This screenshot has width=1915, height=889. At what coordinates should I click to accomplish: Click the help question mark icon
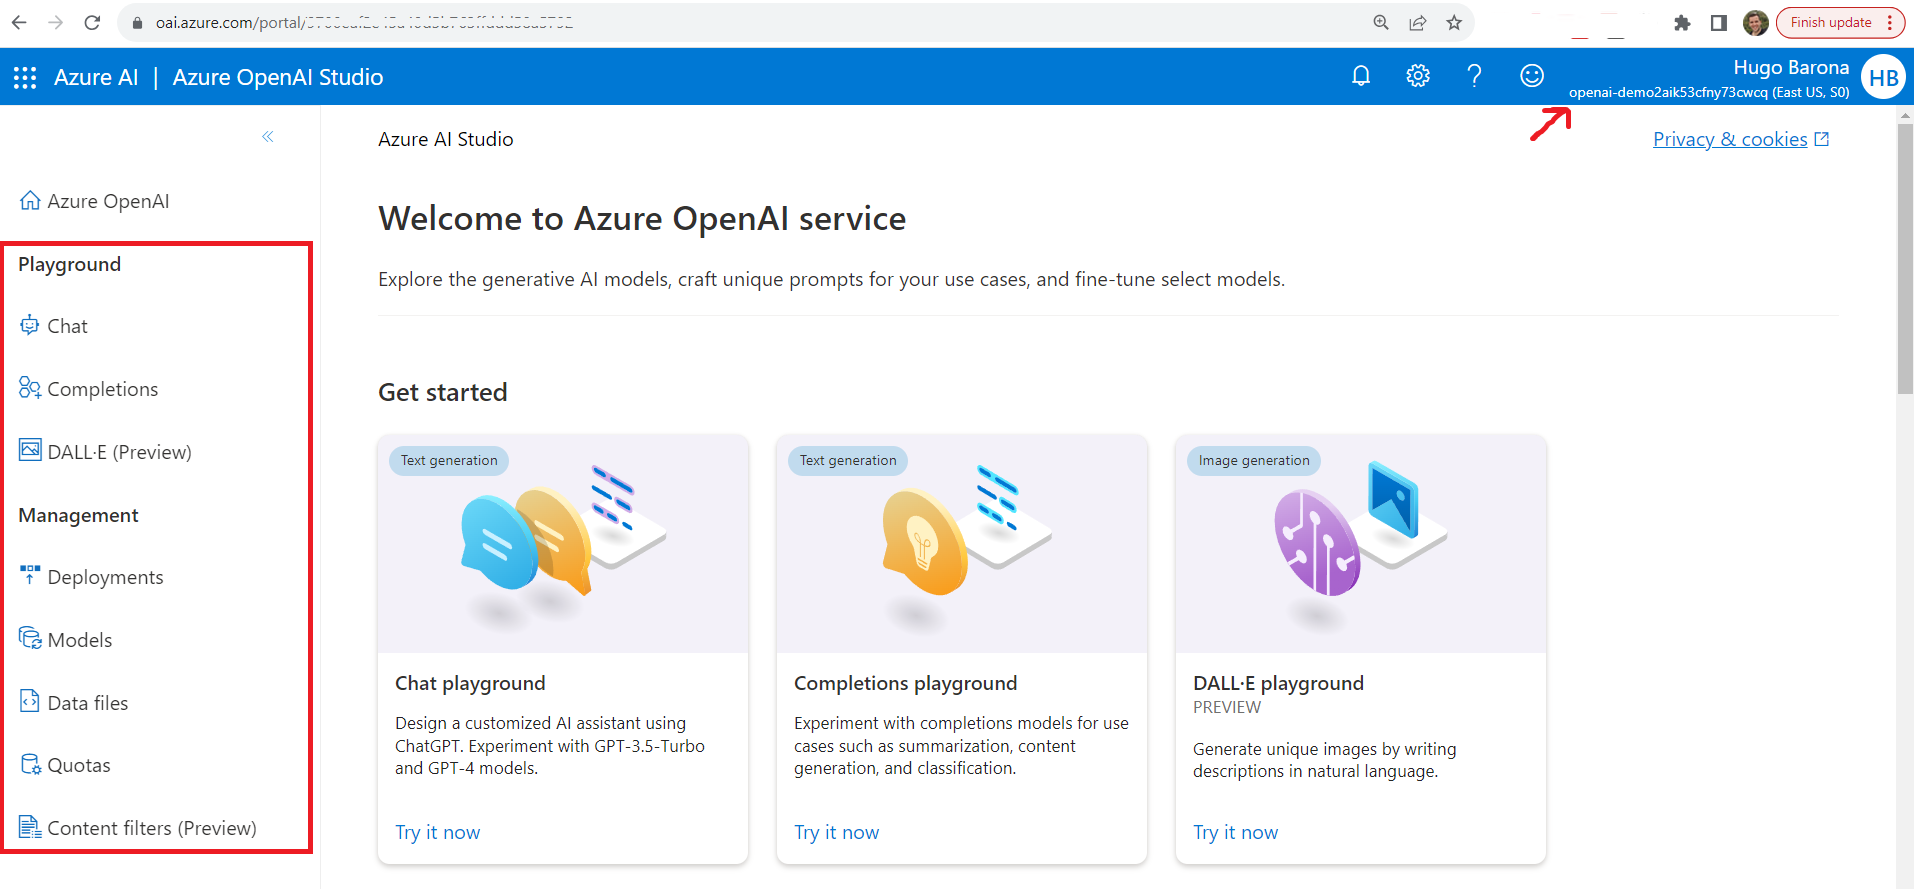pyautogui.click(x=1474, y=76)
